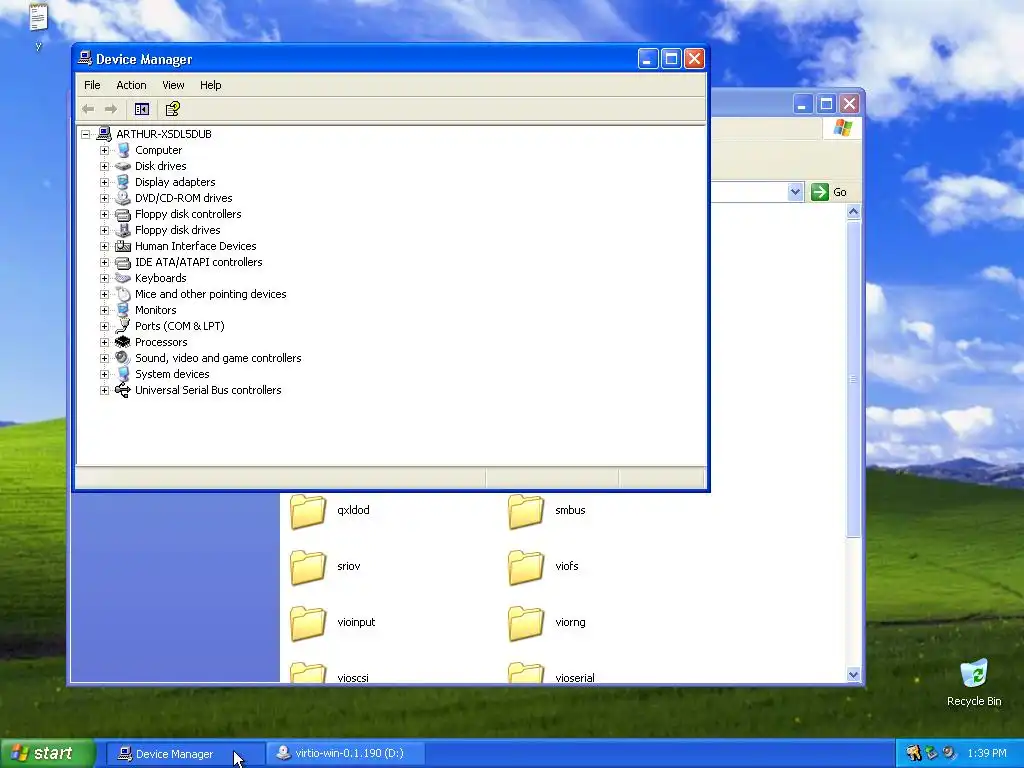
Task: Switch to virtio-win-0.1.190 (D:) taskbar button
Action: (346, 754)
